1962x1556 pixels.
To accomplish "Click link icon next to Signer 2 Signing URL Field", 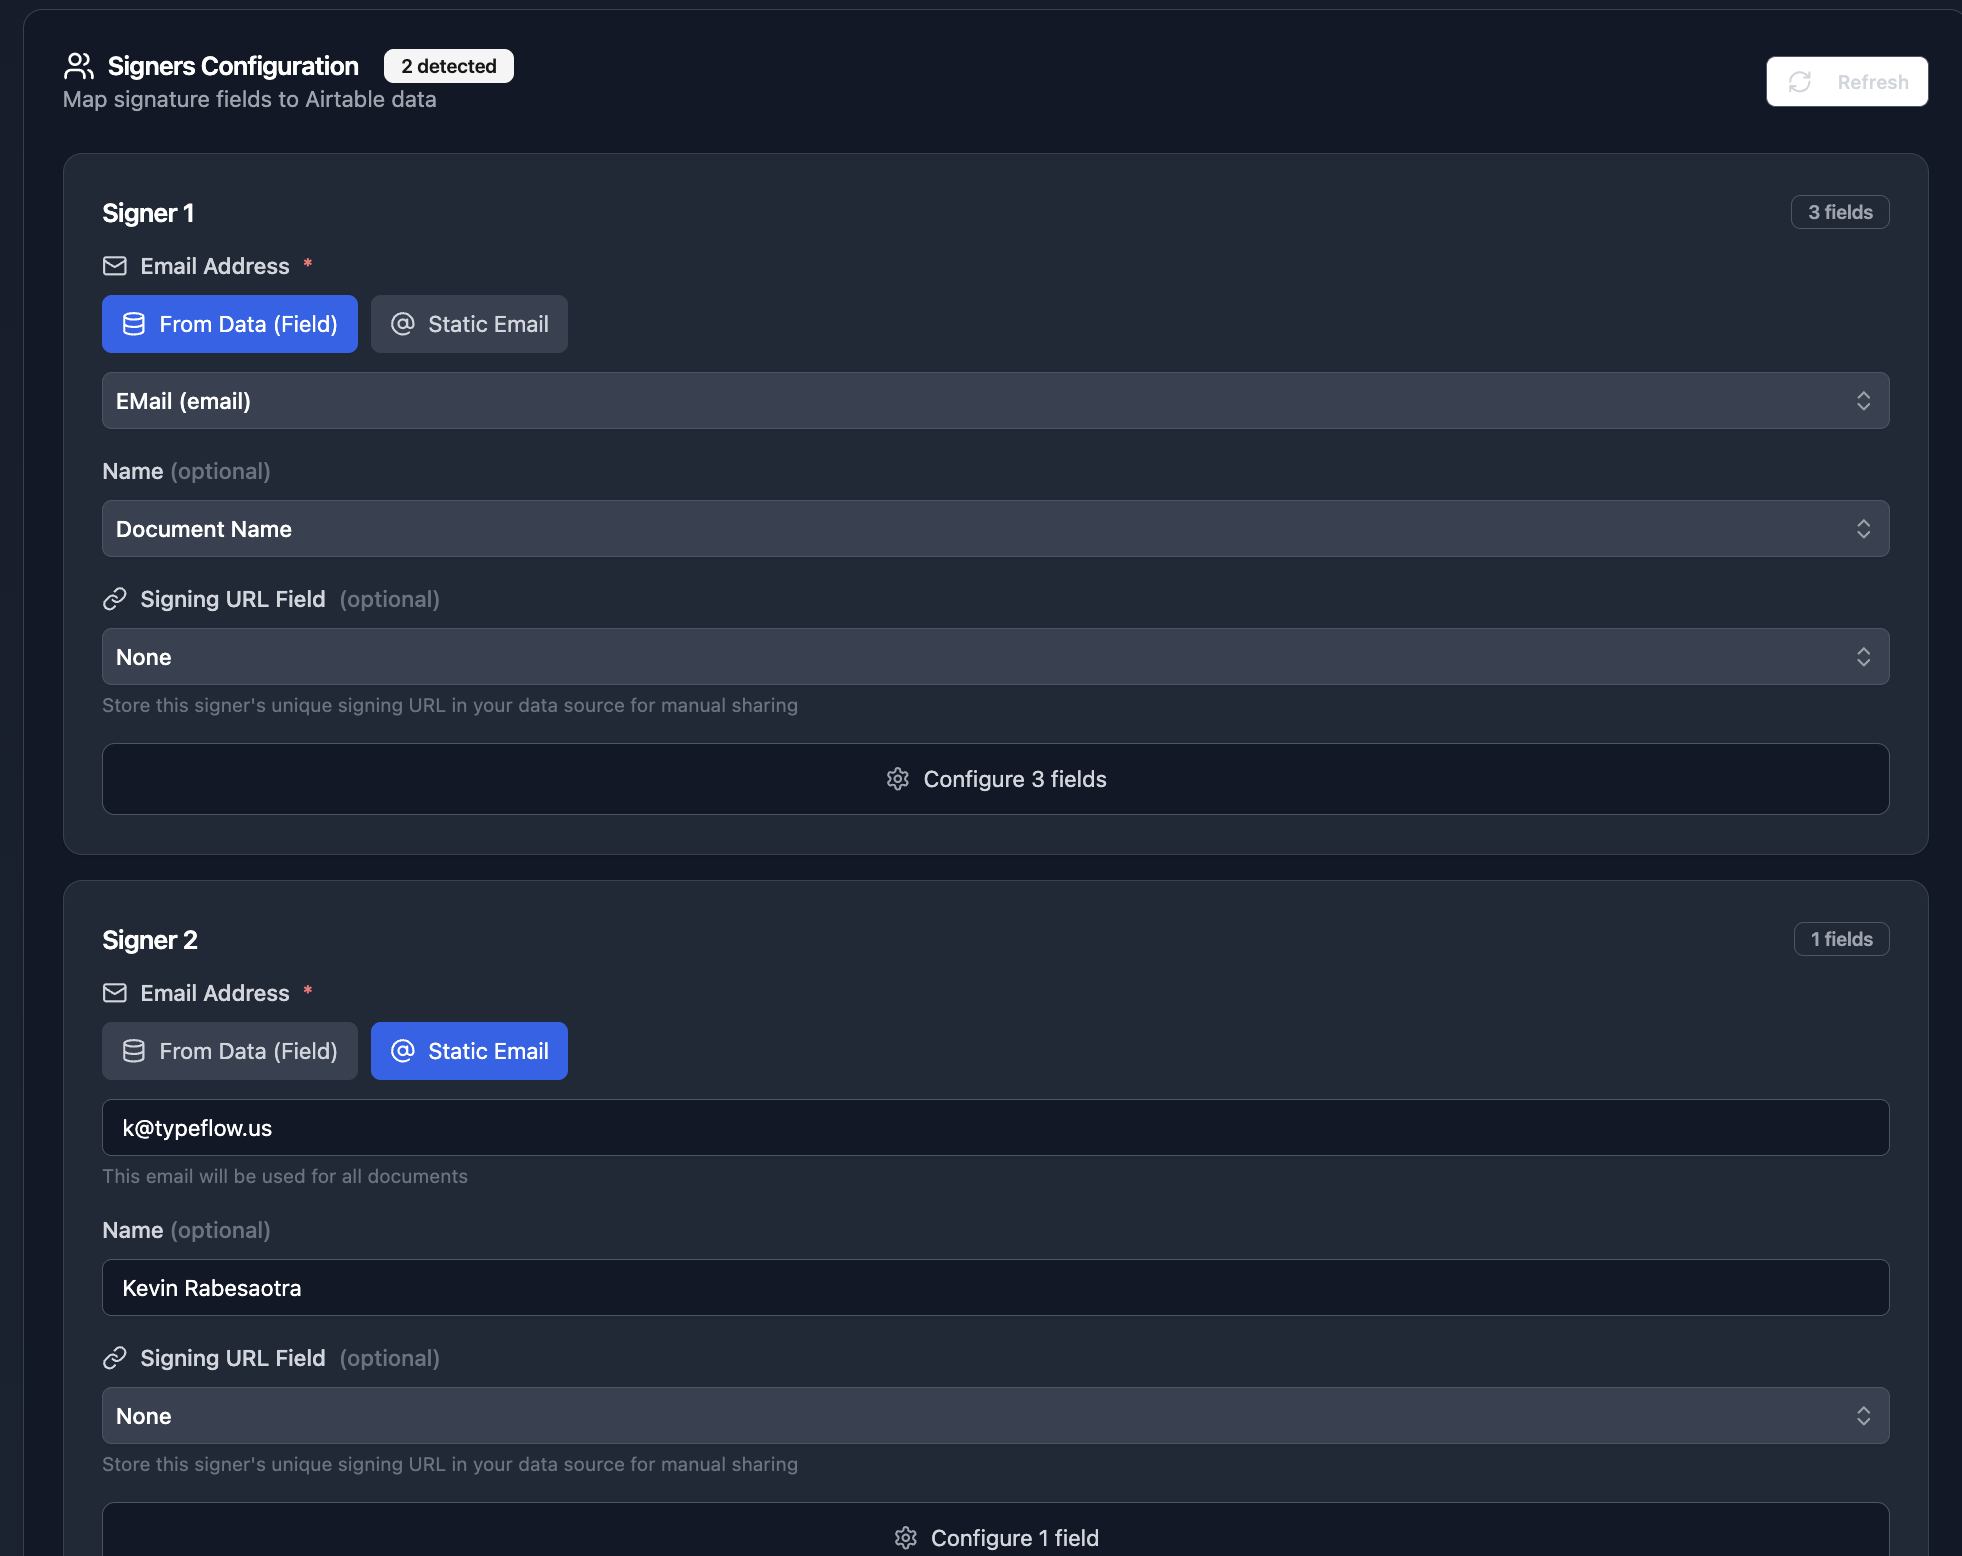I will point(115,1358).
